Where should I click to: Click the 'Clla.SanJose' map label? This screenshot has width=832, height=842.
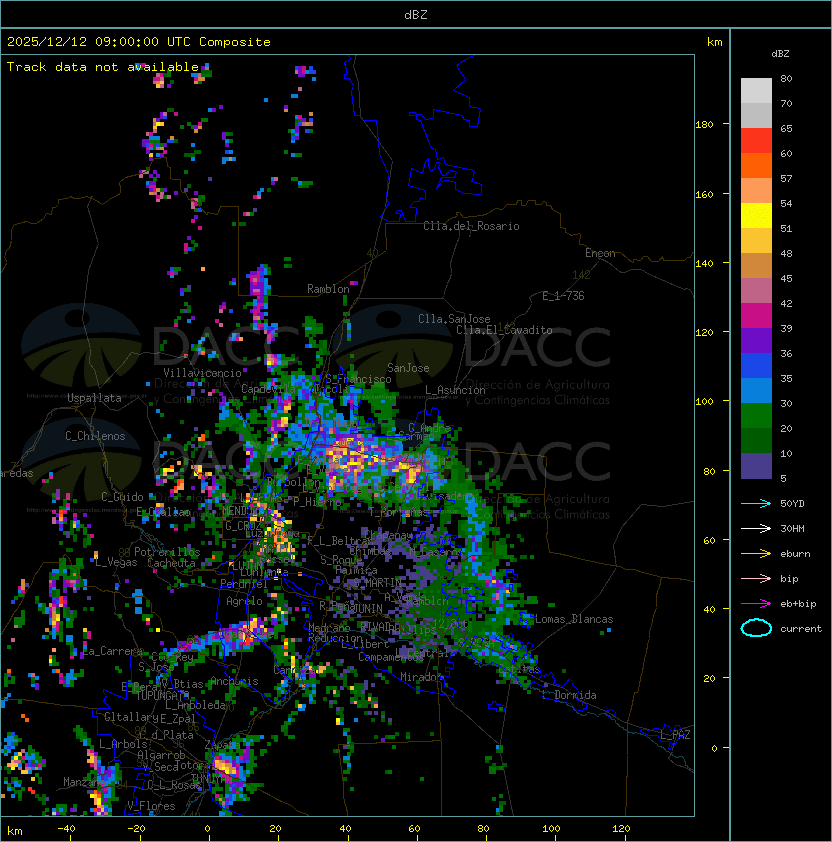(x=454, y=319)
